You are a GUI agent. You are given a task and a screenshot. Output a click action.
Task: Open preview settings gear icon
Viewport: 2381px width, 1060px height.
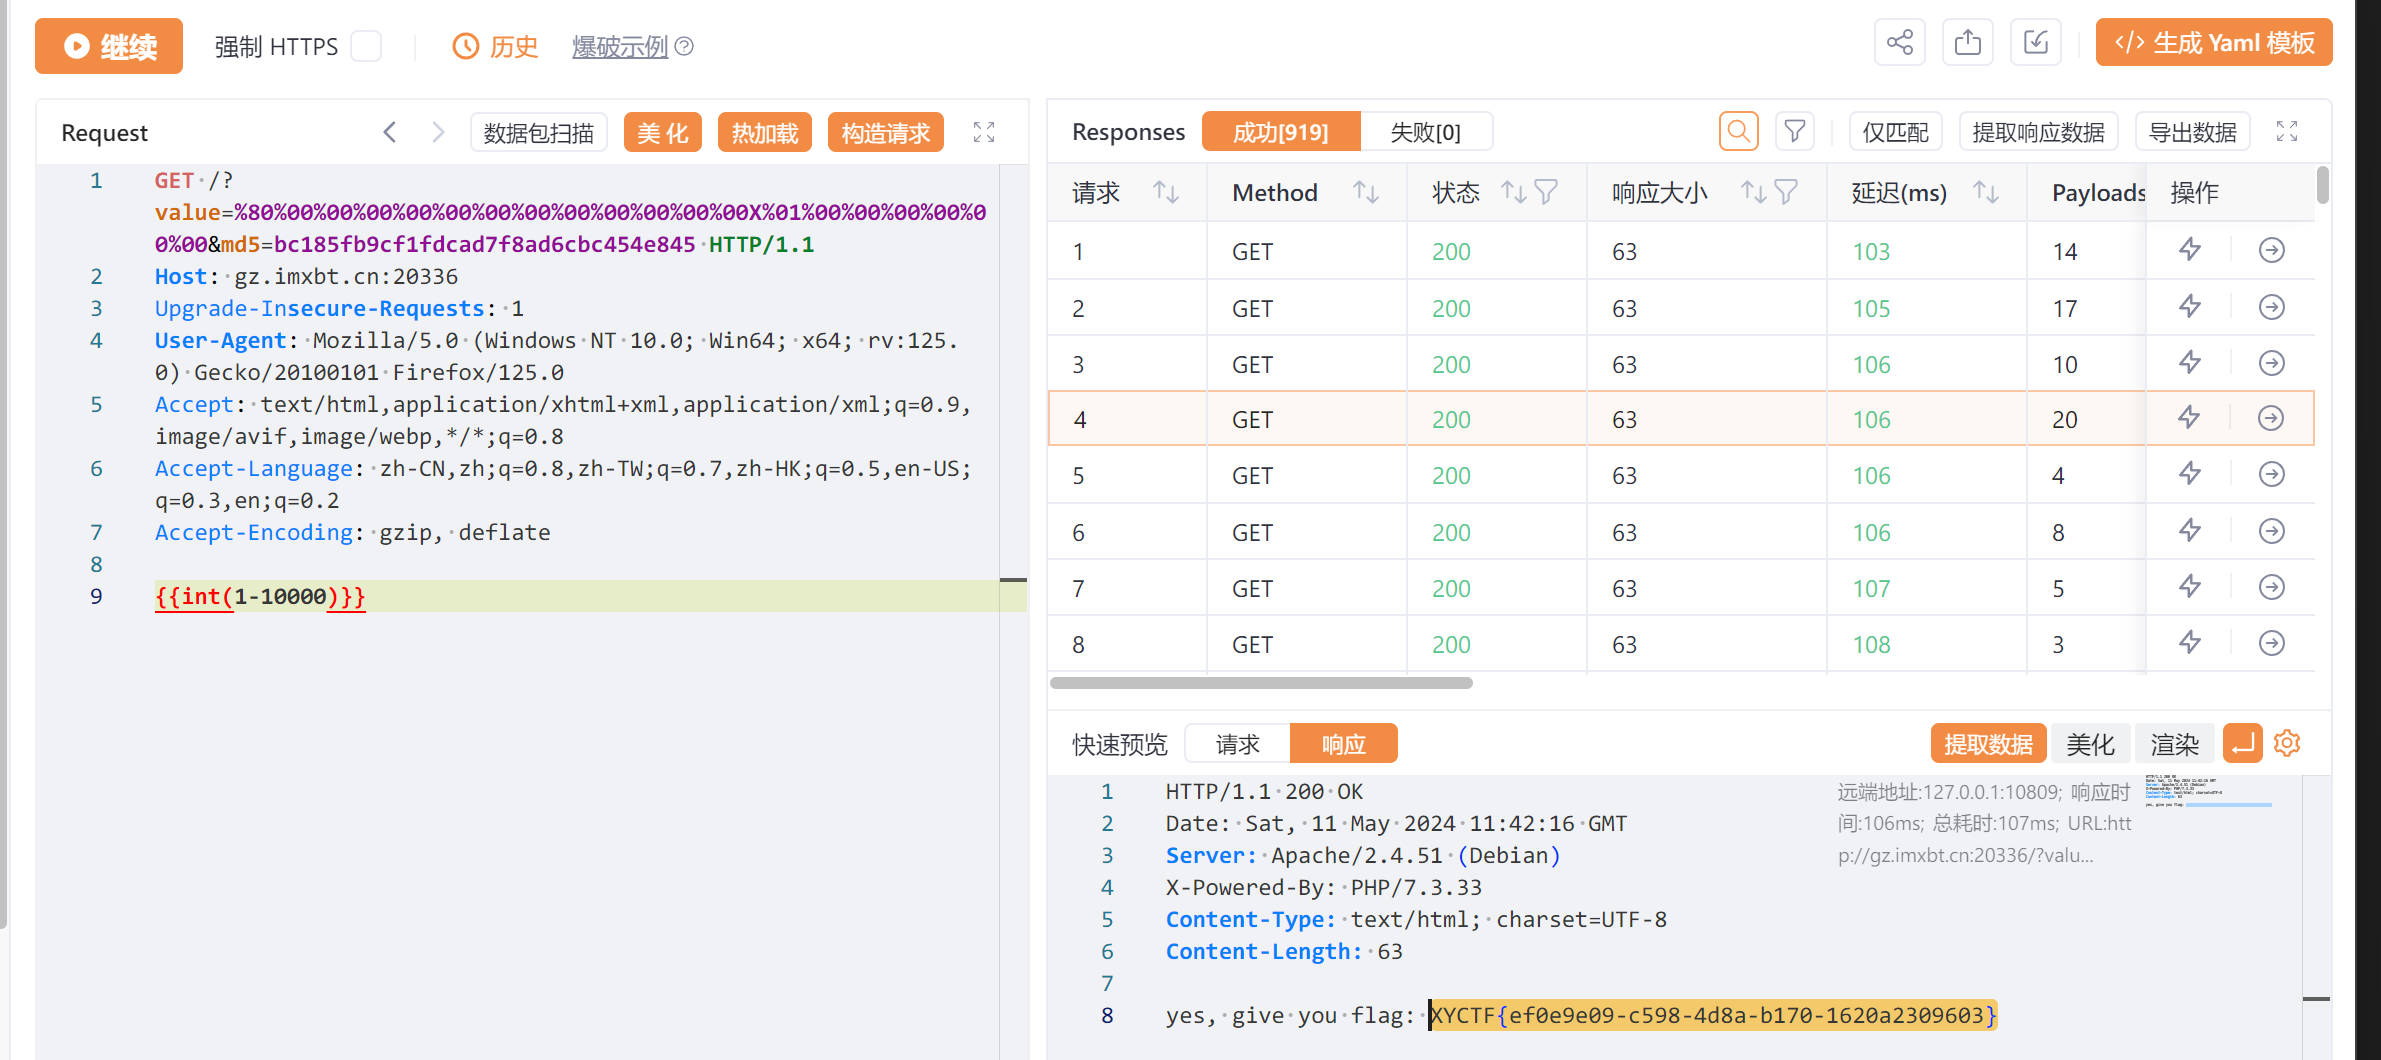click(x=2287, y=743)
